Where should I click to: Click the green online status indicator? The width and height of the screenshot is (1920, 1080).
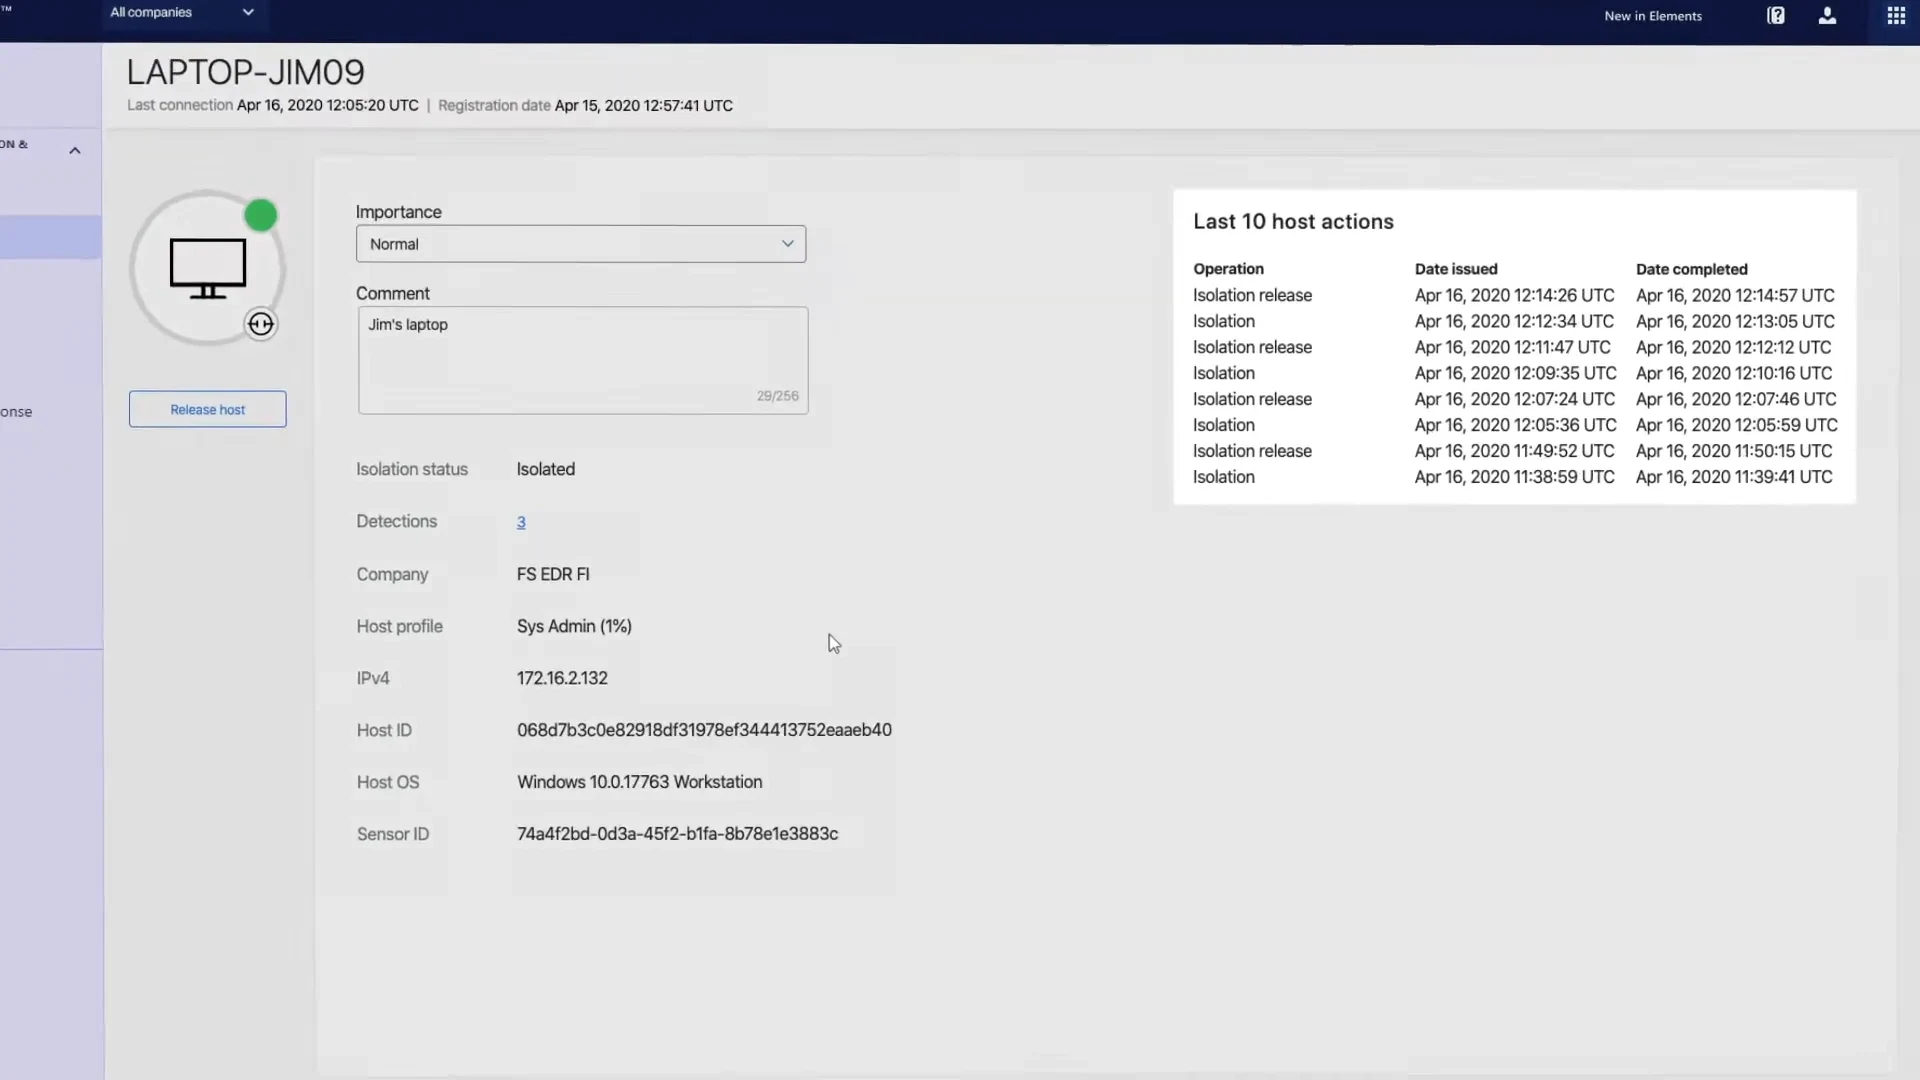pos(261,215)
